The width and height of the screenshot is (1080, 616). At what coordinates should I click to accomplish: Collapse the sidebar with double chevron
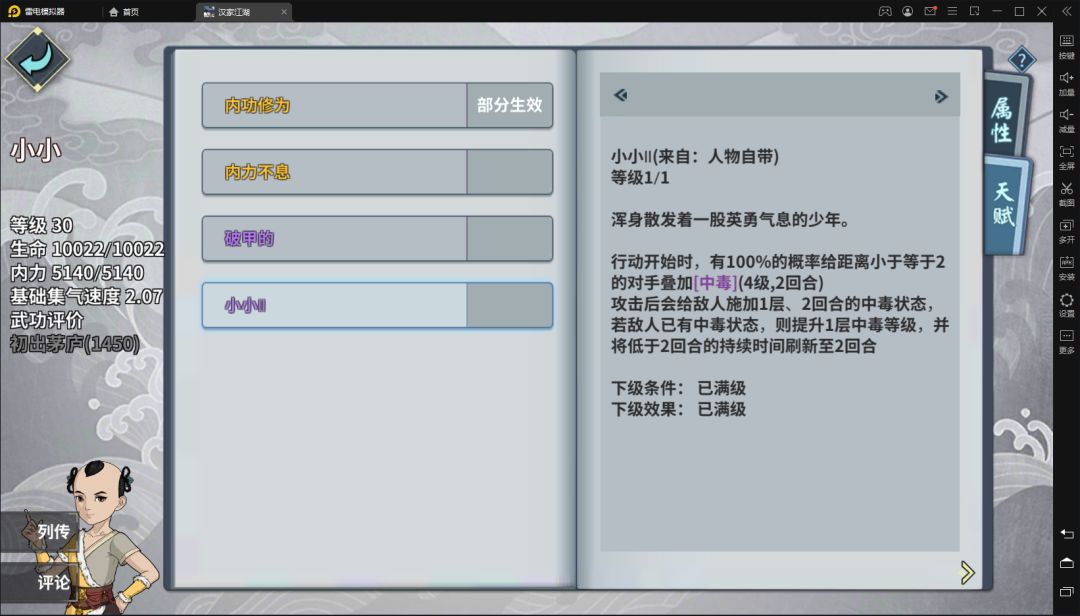tap(1066, 12)
